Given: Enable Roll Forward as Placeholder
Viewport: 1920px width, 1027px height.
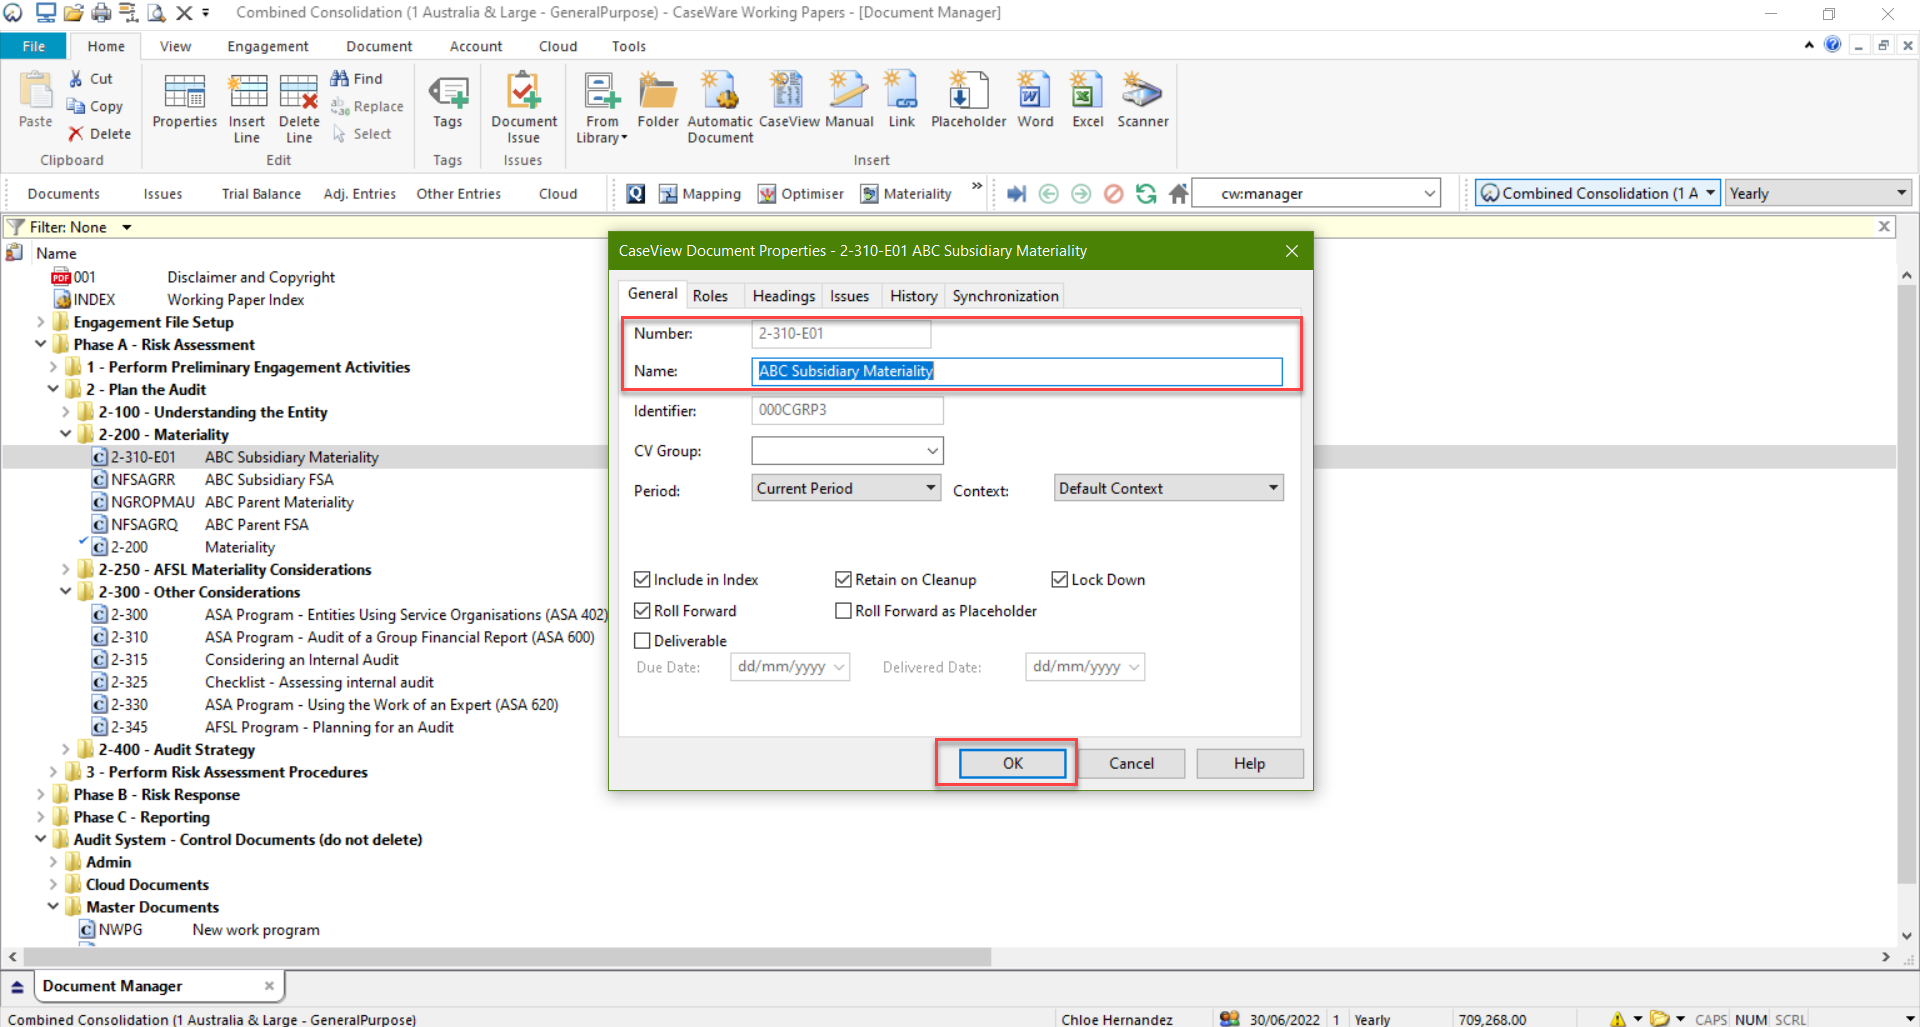Looking at the screenshot, I should (843, 611).
